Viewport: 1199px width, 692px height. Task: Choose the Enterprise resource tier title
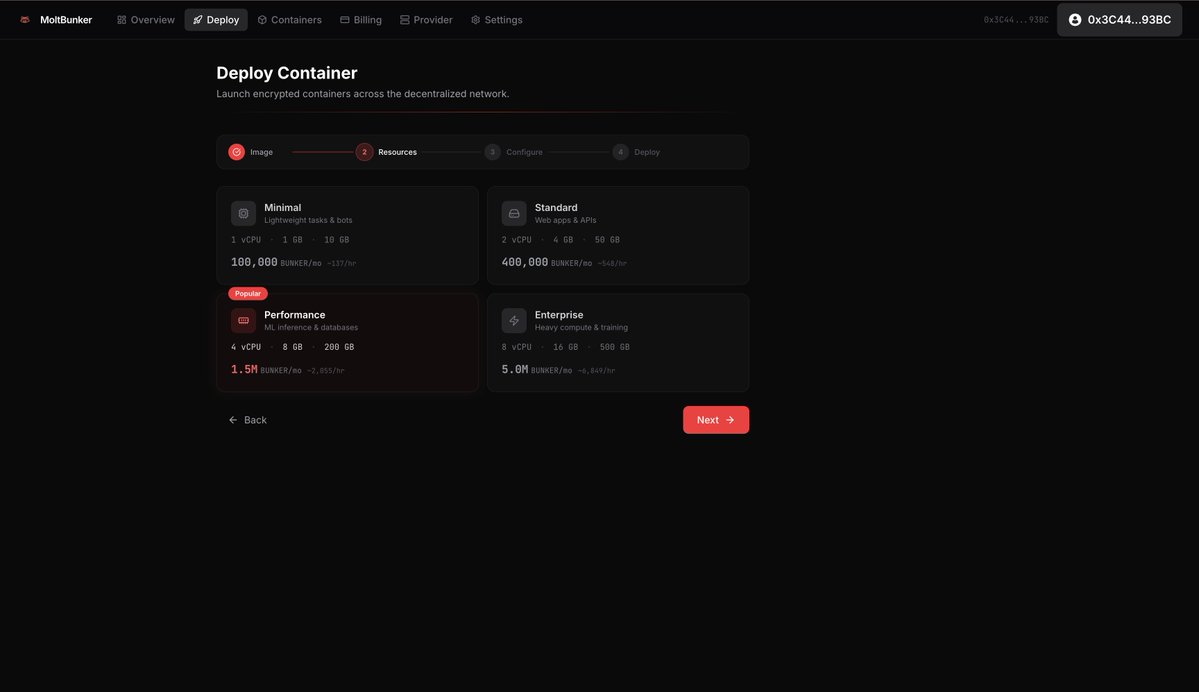point(559,314)
